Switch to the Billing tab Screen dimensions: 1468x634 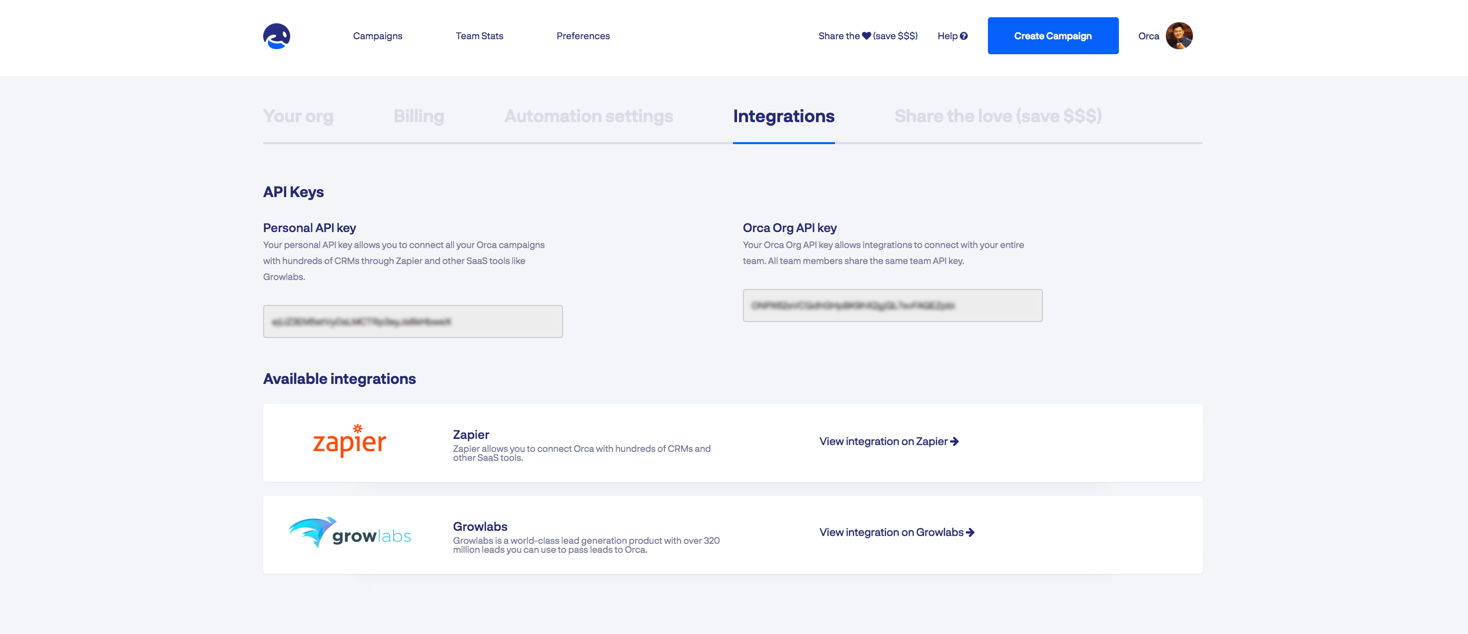click(x=419, y=116)
